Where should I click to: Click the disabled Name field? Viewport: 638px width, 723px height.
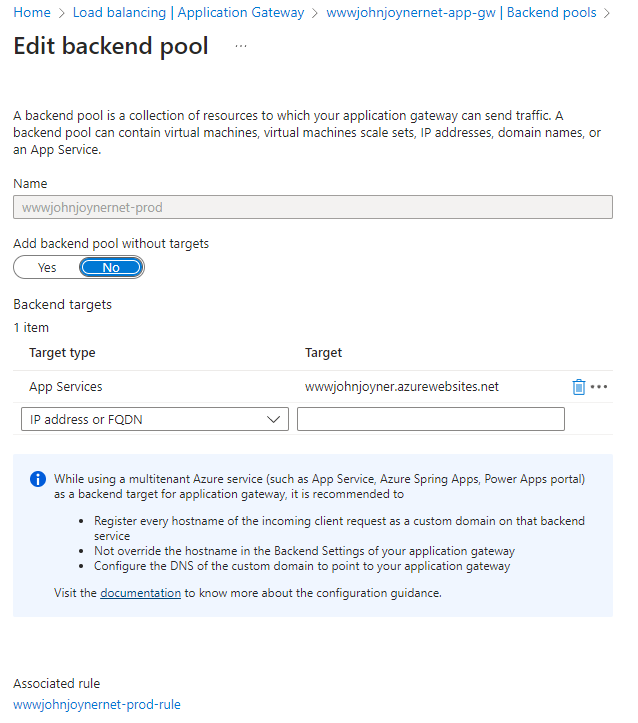pyautogui.click(x=312, y=208)
